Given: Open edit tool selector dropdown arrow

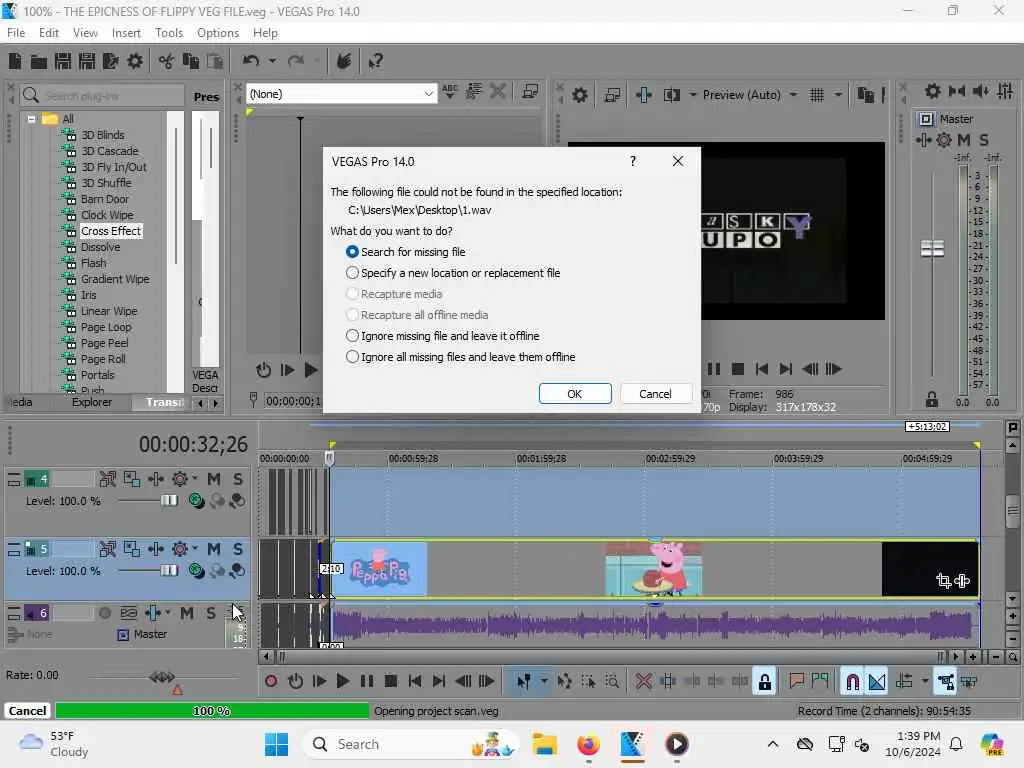Looking at the screenshot, I should coord(543,682).
